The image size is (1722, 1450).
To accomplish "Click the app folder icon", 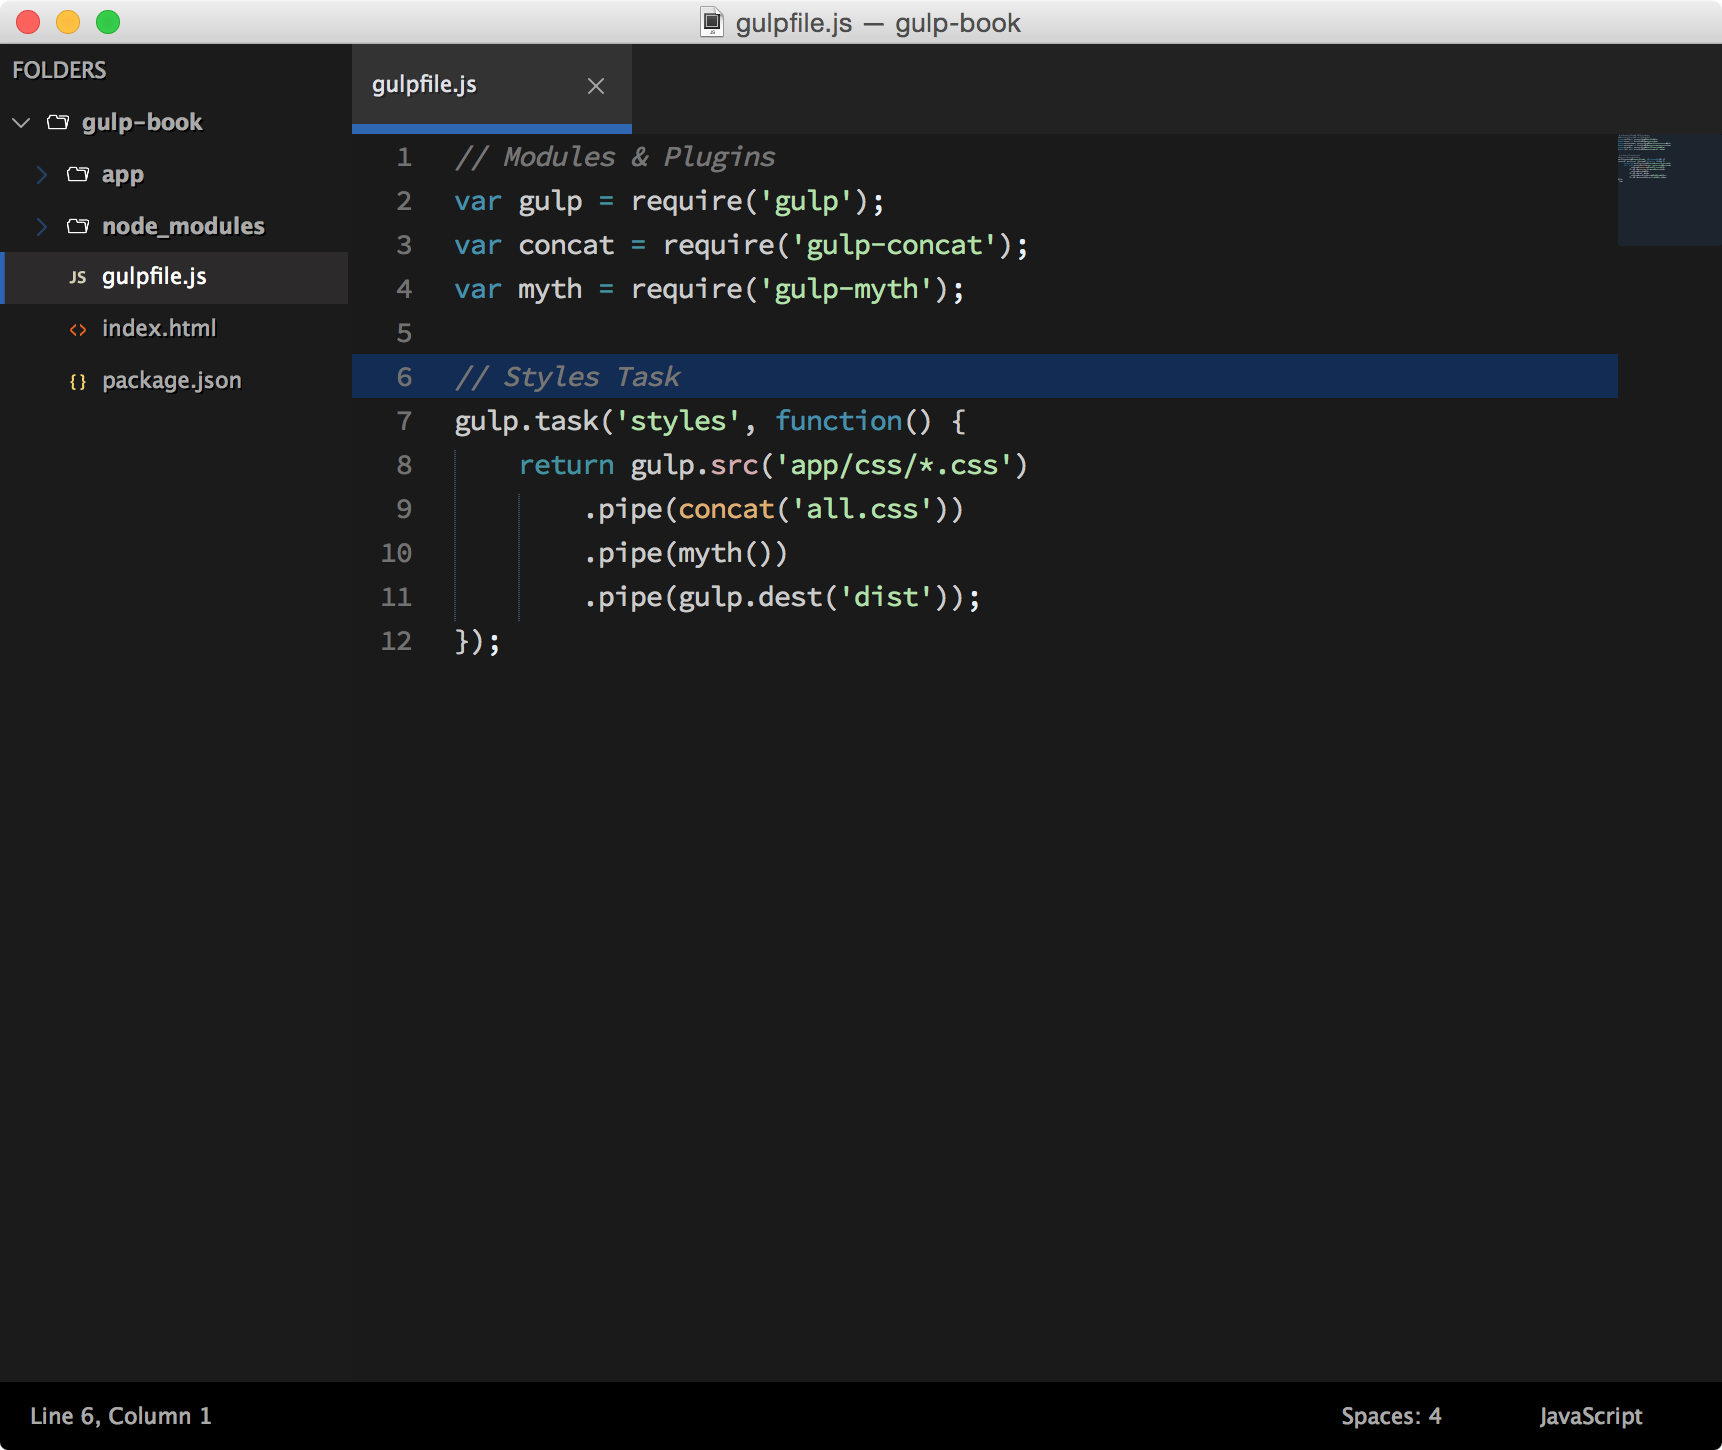I will [x=78, y=174].
